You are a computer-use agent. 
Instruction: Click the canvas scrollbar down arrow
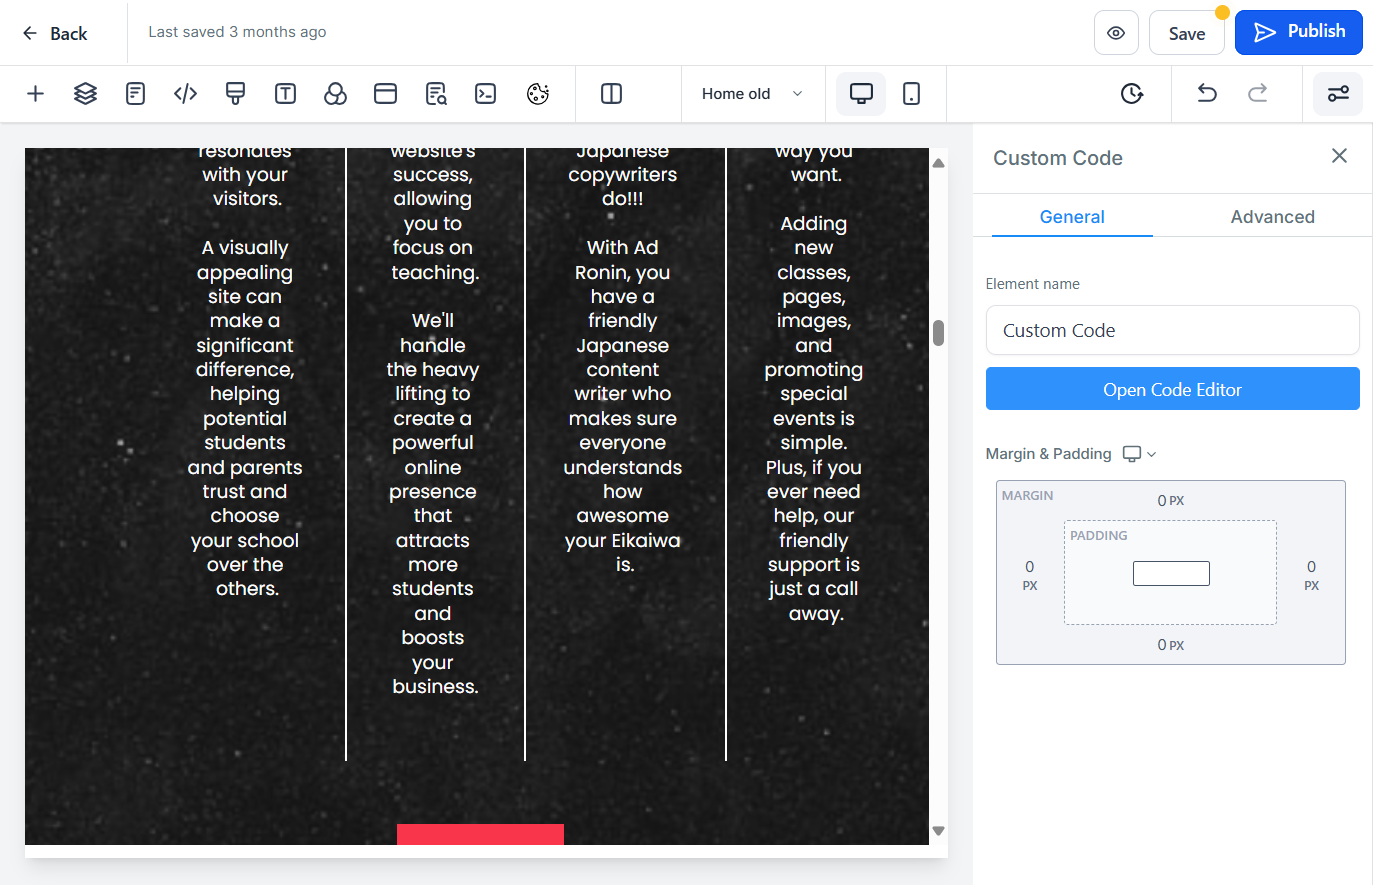[938, 831]
